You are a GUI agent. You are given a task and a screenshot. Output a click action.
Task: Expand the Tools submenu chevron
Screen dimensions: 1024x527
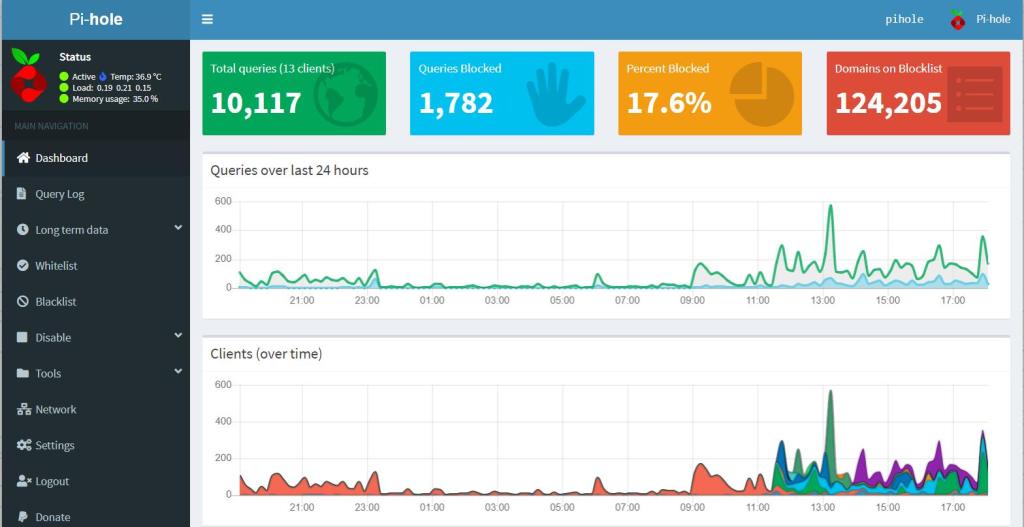coord(178,372)
